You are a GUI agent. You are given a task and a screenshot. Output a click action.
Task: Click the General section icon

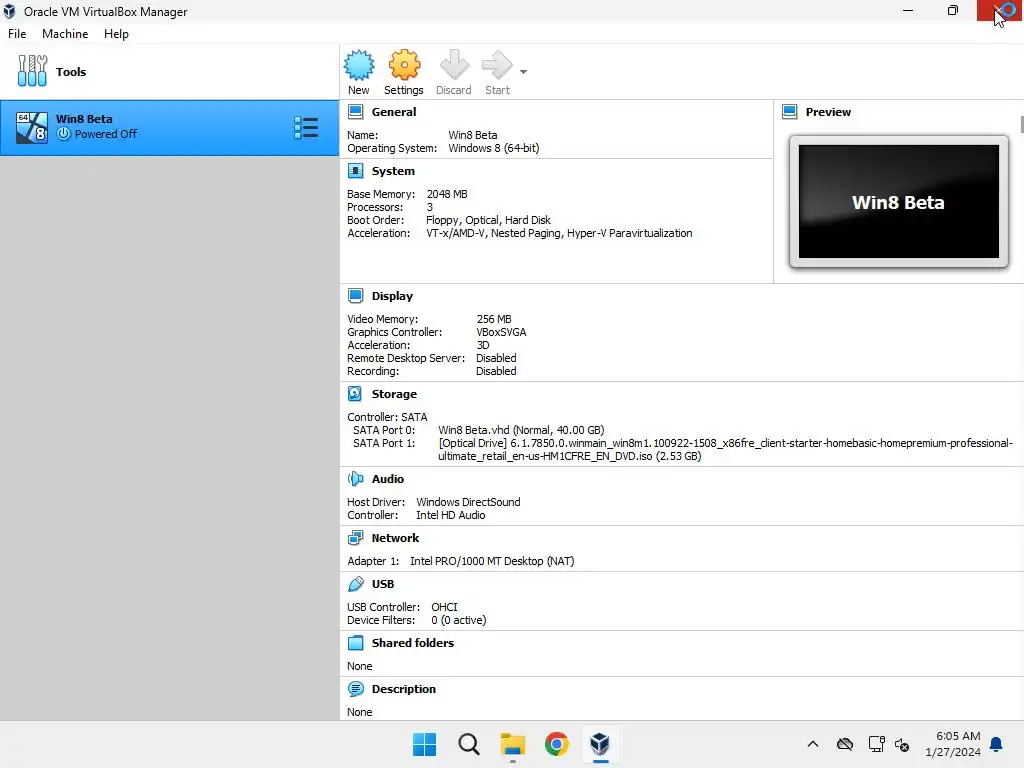[355, 112]
